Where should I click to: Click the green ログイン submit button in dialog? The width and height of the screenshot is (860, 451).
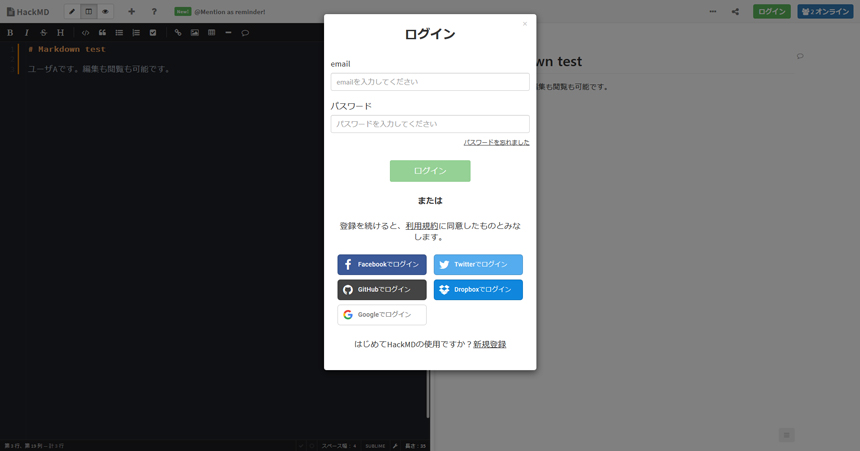(x=430, y=171)
